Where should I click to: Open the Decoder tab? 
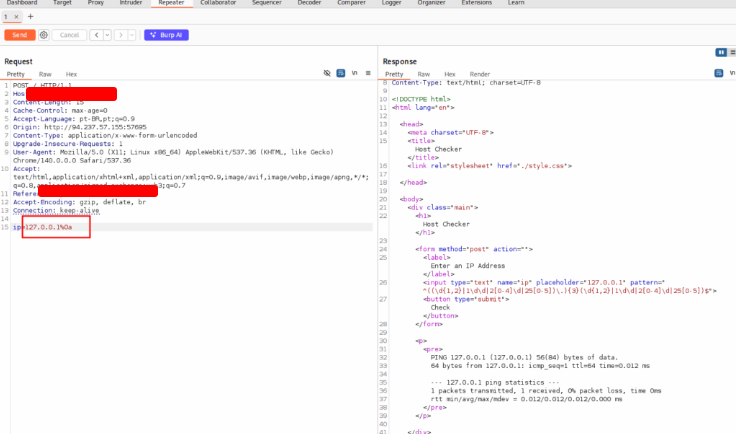tap(309, 4)
